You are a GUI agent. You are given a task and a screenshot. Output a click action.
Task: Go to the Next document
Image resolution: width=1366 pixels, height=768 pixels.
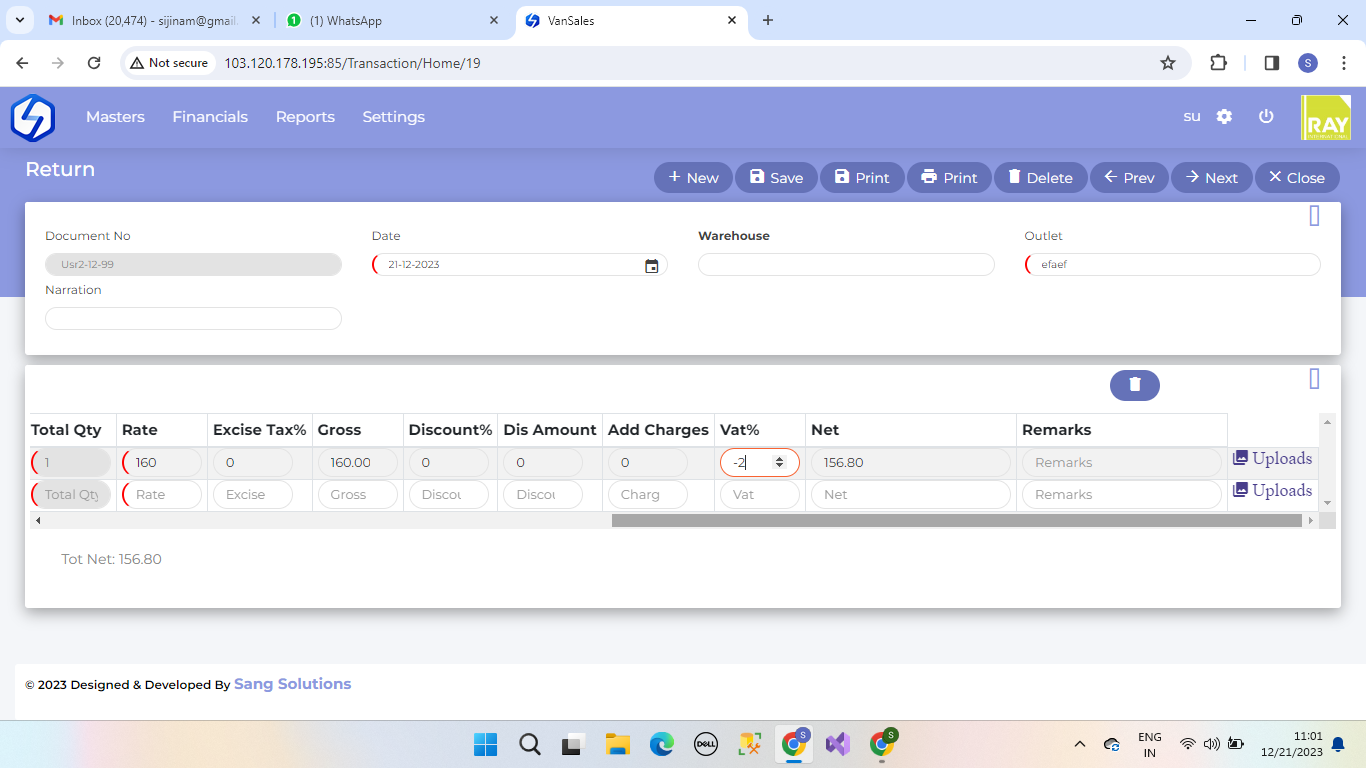click(1211, 177)
